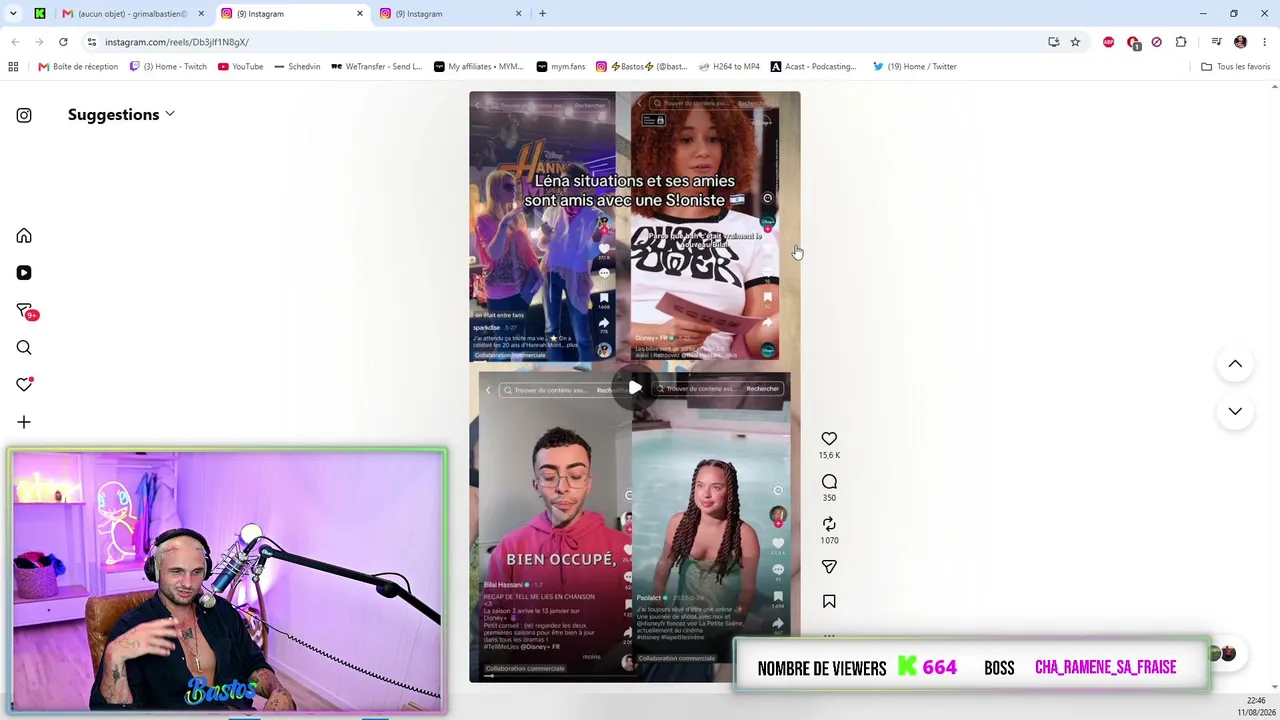This screenshot has height=720, width=1280.
Task: View site information icon
Action: pos(92,42)
